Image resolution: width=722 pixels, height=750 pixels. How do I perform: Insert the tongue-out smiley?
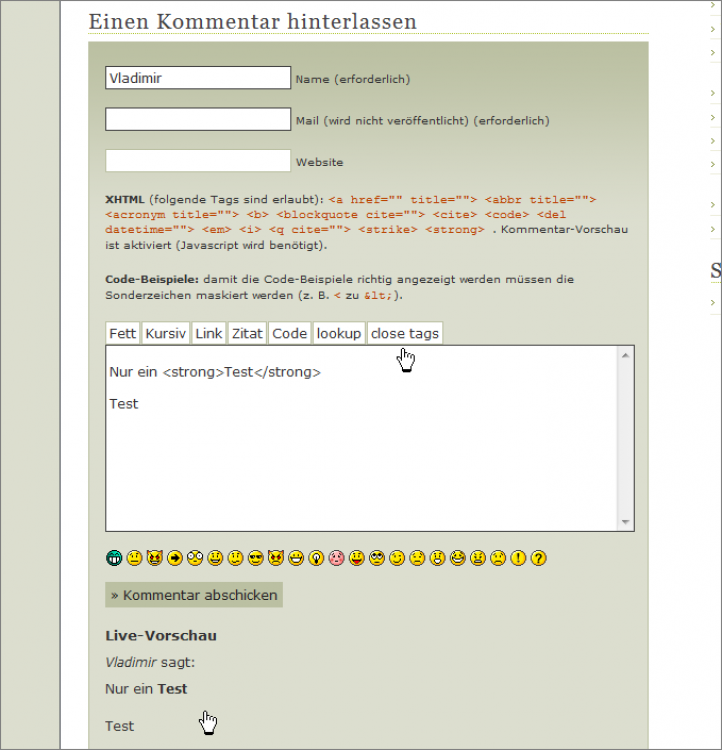(357, 558)
